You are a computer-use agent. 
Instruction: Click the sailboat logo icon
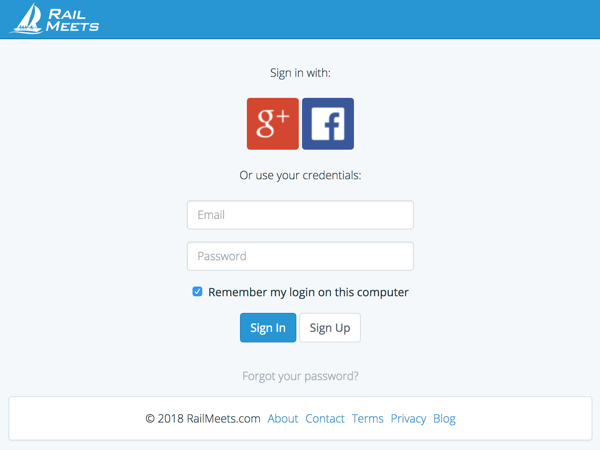(27, 19)
